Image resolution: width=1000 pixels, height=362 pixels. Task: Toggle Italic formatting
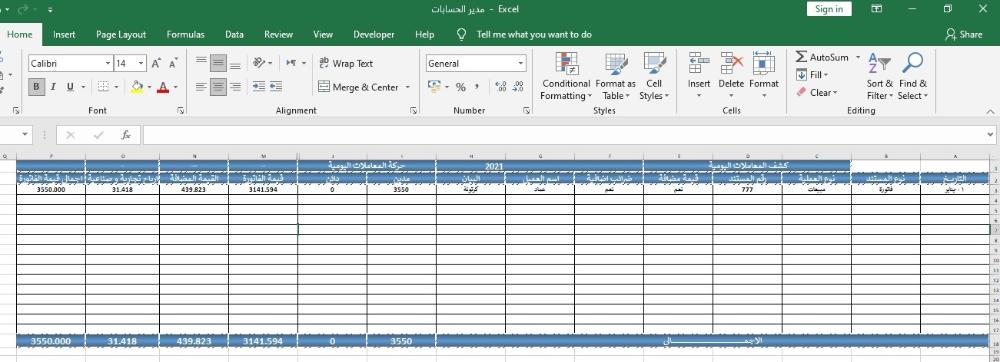[x=53, y=87]
